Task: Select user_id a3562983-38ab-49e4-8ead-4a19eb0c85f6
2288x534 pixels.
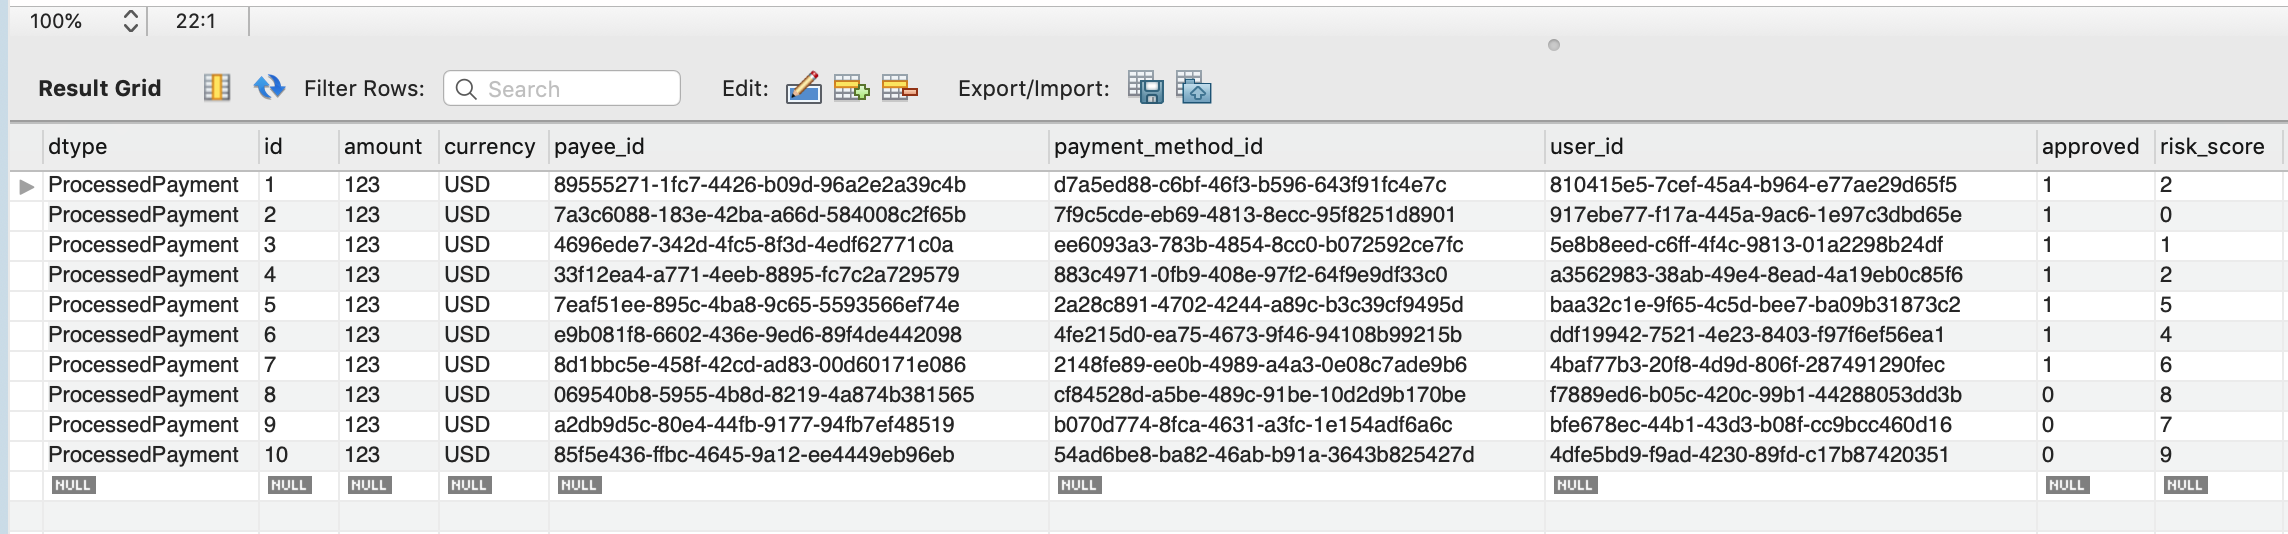Action: coord(1757,275)
